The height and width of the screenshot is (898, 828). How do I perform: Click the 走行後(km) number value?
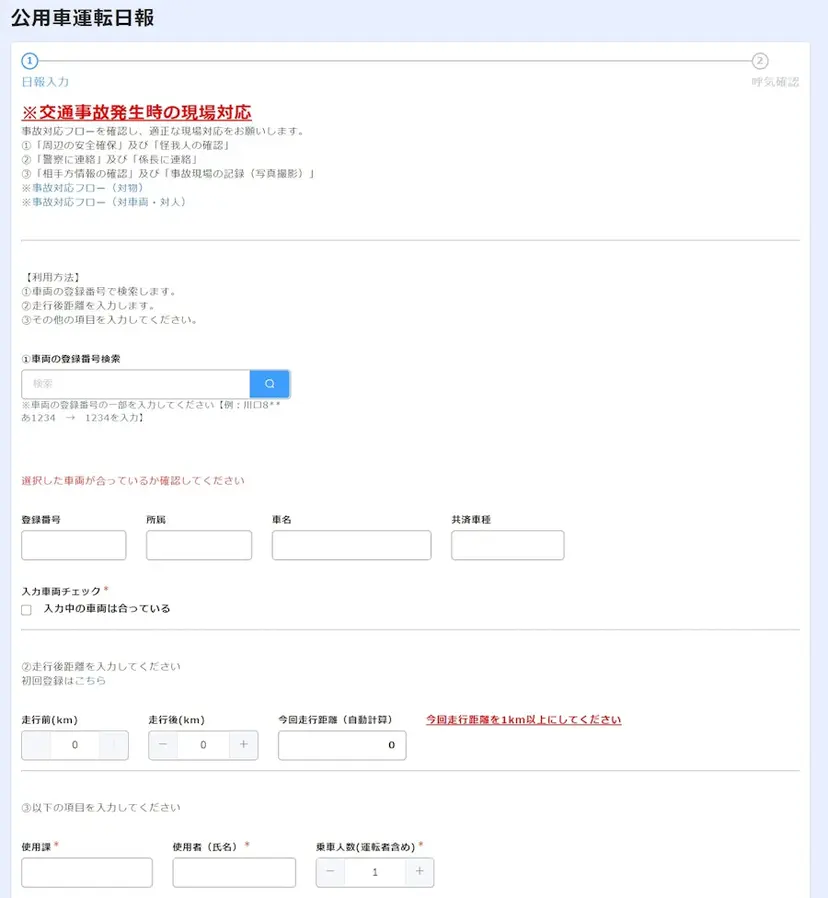(x=203, y=745)
